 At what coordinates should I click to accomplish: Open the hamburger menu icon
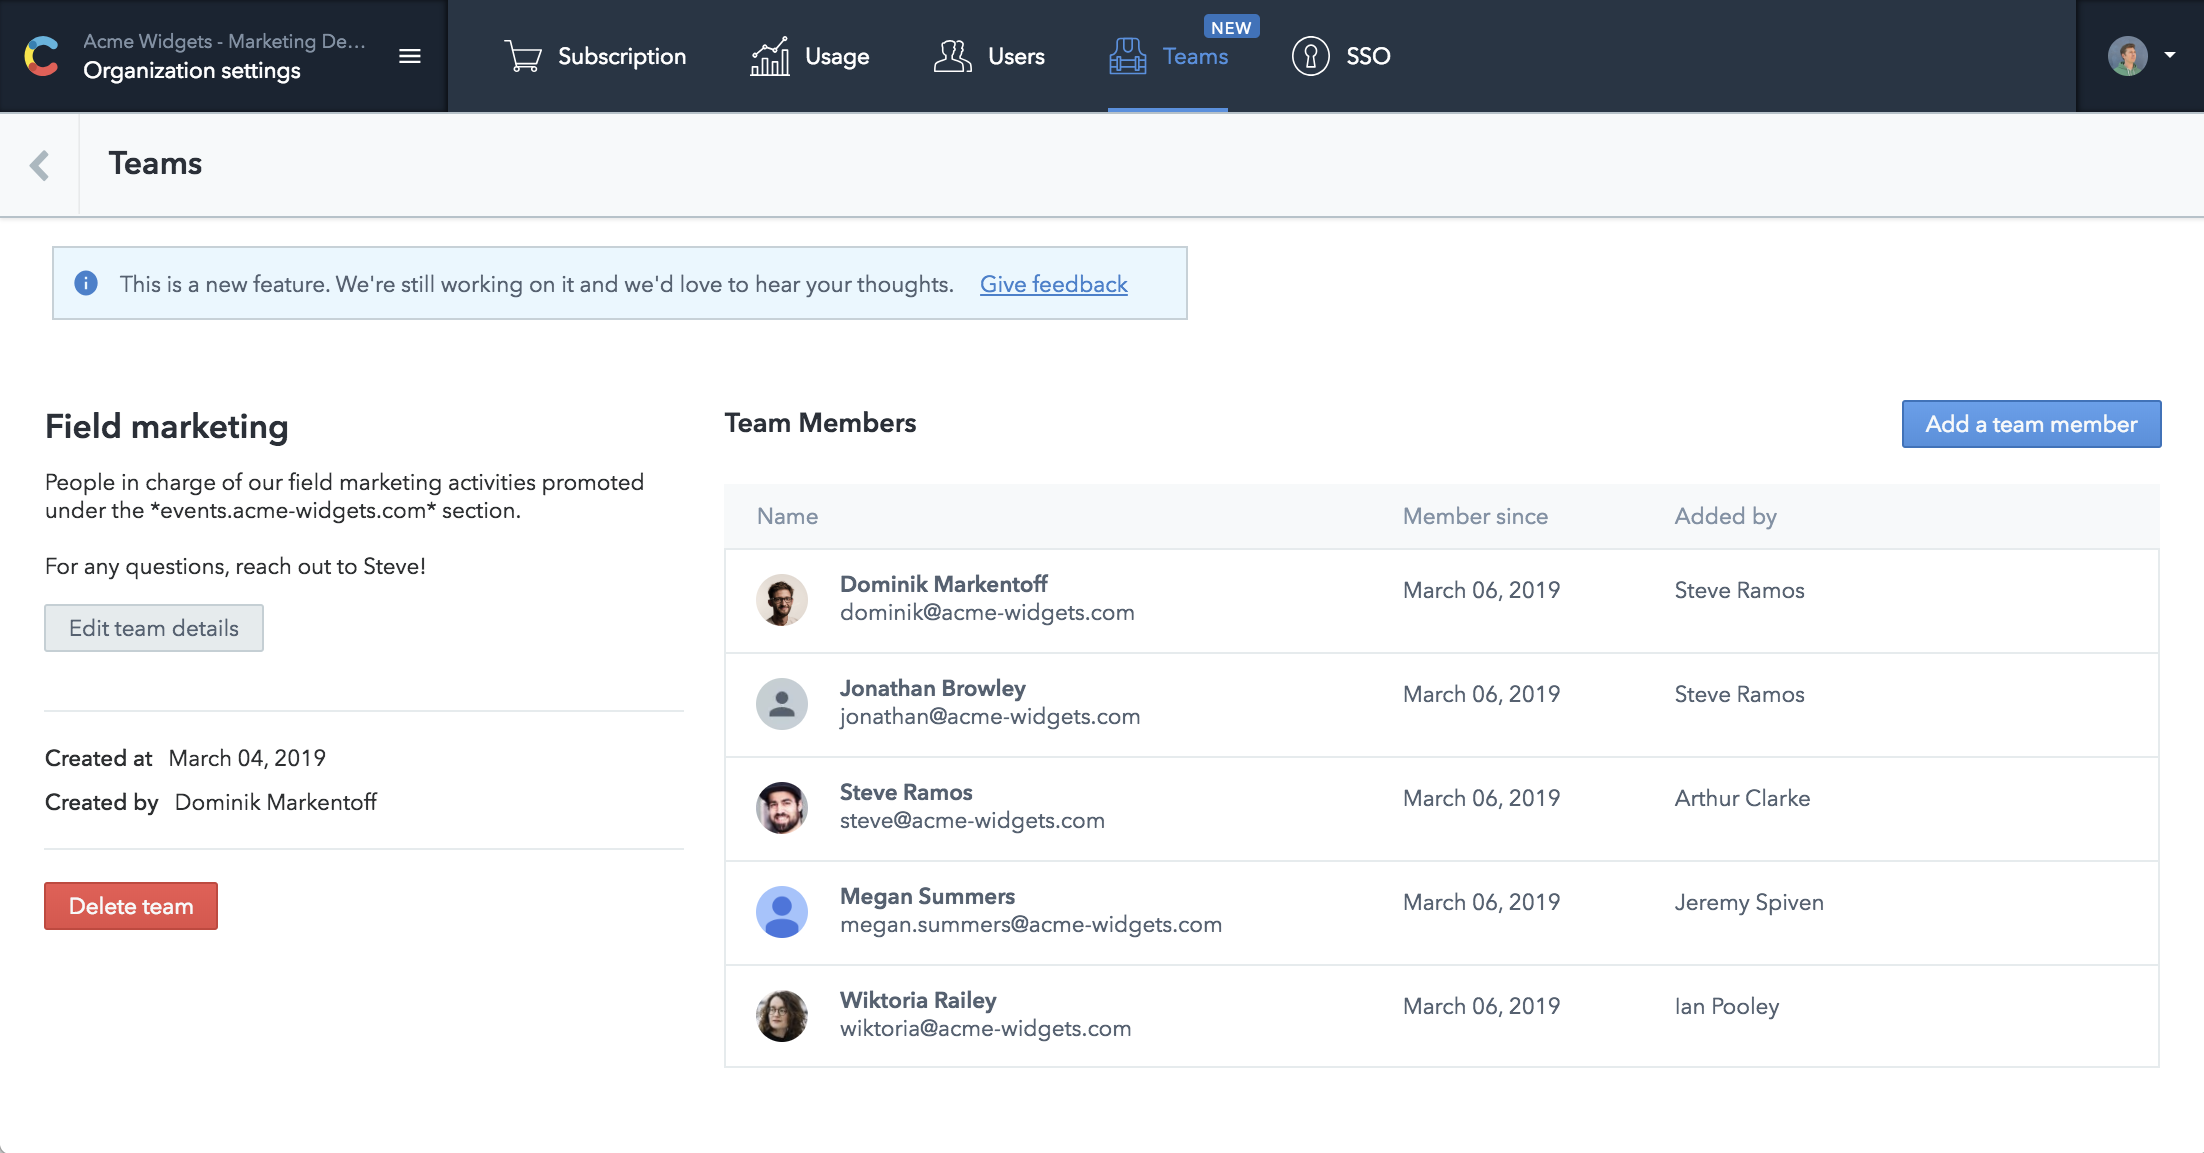409,56
